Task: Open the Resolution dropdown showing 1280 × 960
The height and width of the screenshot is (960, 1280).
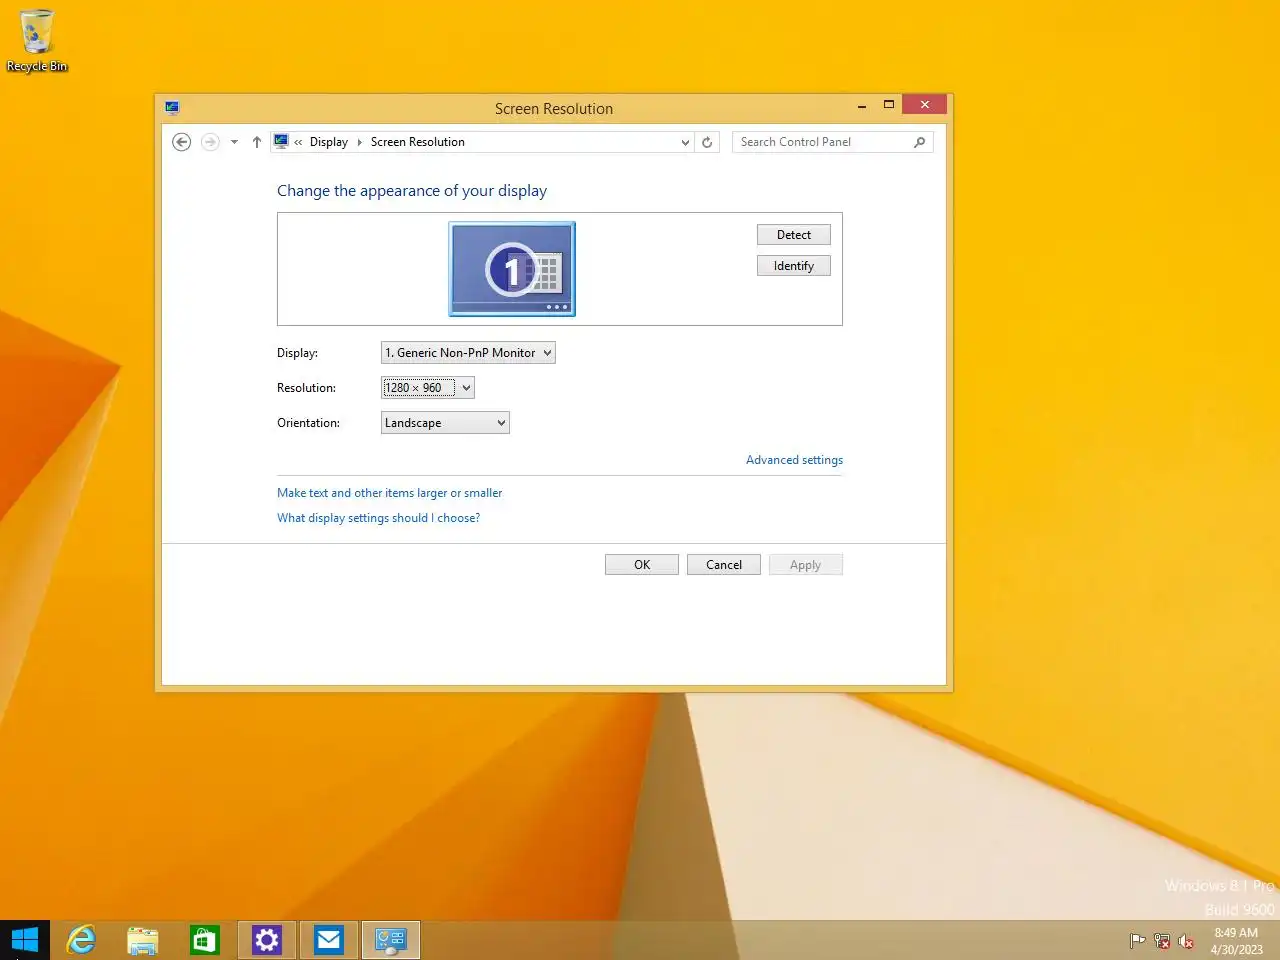Action: tap(428, 388)
